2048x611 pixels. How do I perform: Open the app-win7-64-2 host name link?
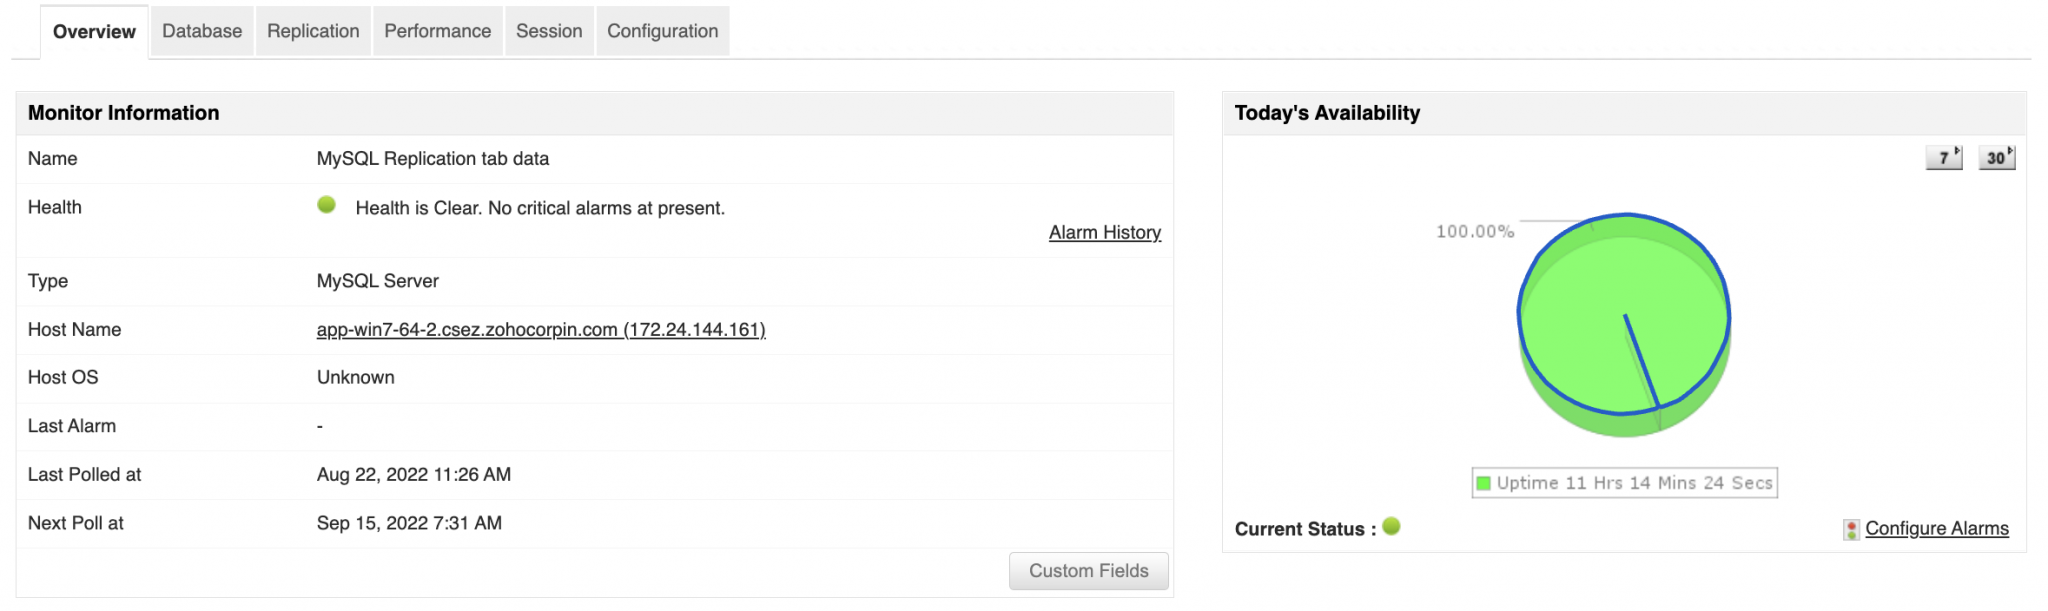point(541,330)
